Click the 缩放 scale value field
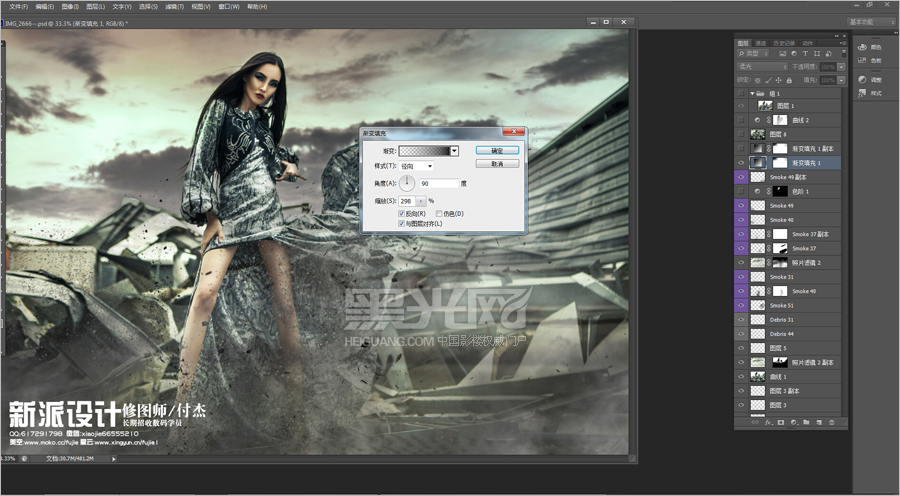The image size is (900, 496). tap(408, 201)
